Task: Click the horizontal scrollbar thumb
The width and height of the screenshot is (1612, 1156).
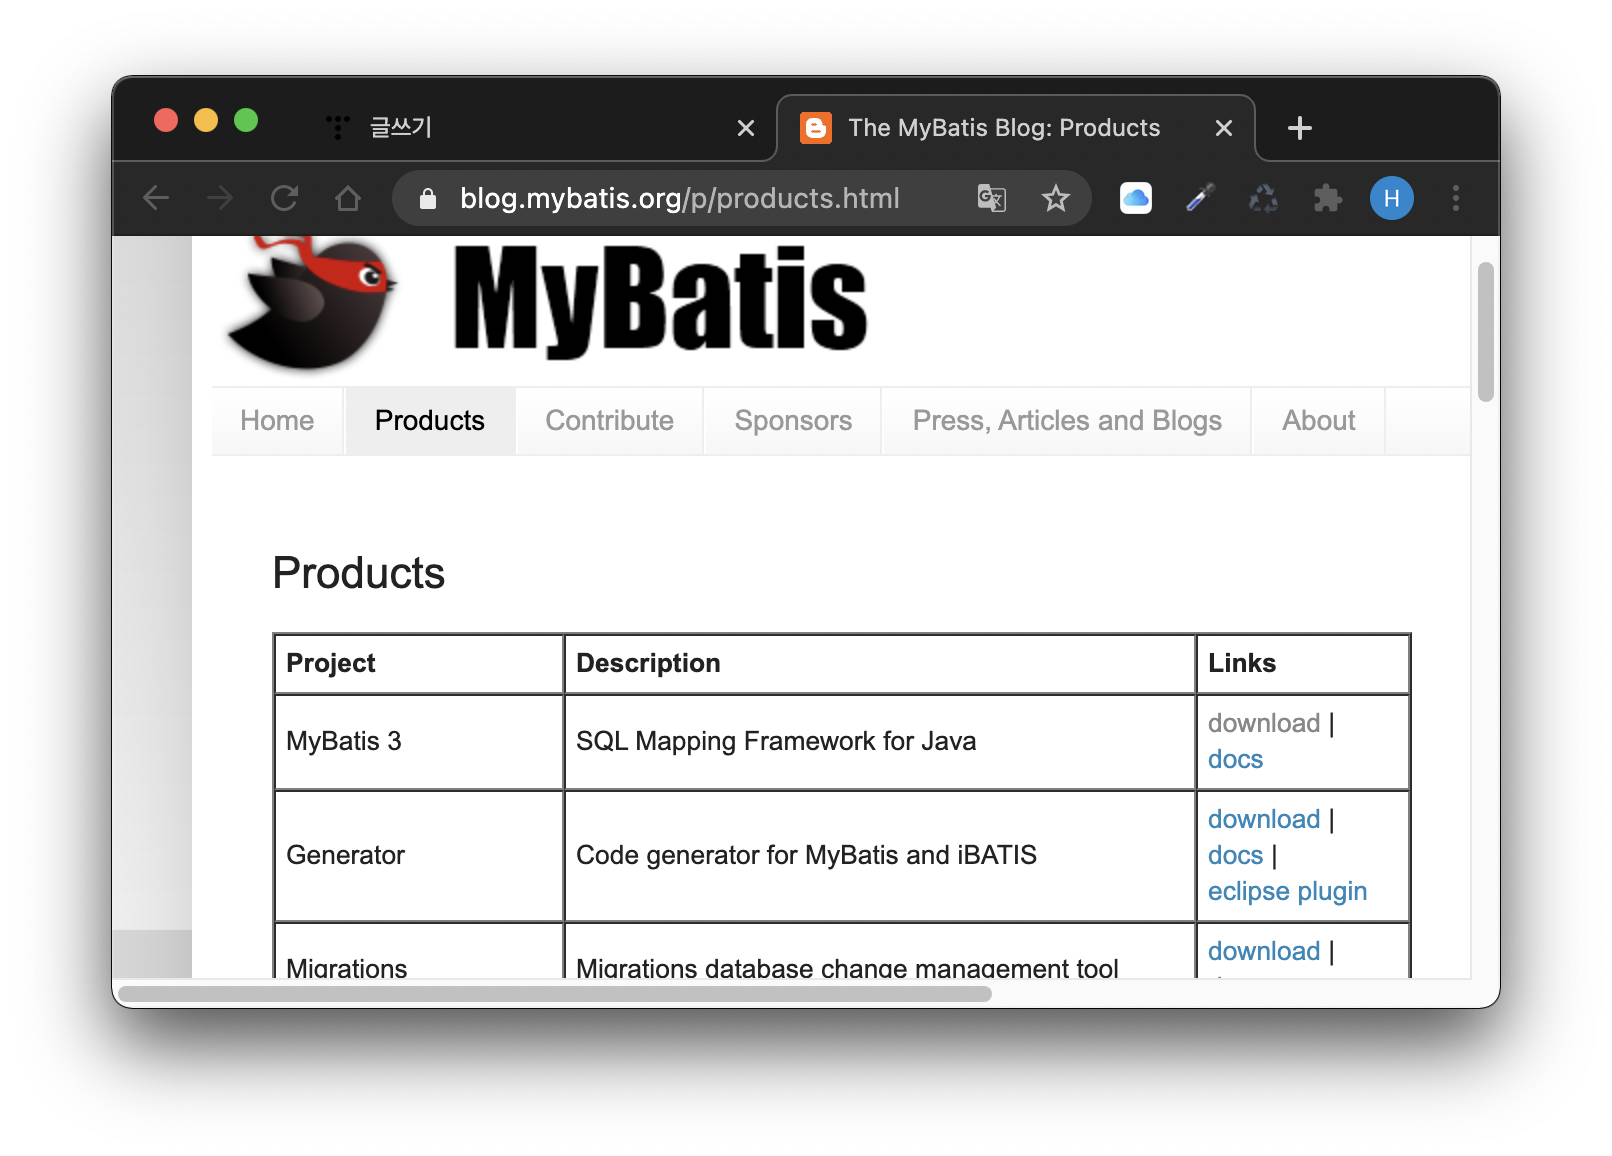Action: coord(555,994)
